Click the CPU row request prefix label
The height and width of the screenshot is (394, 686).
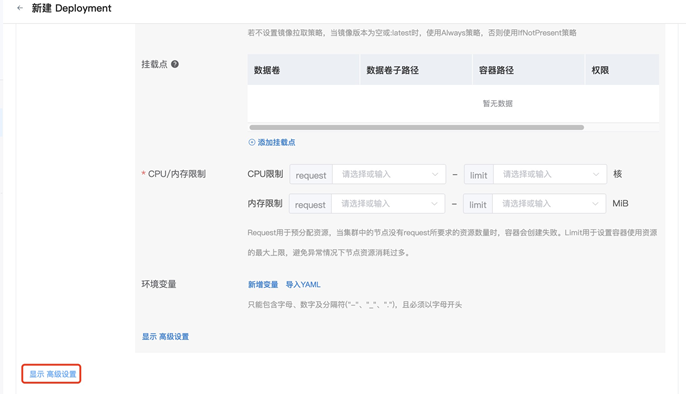click(x=311, y=175)
